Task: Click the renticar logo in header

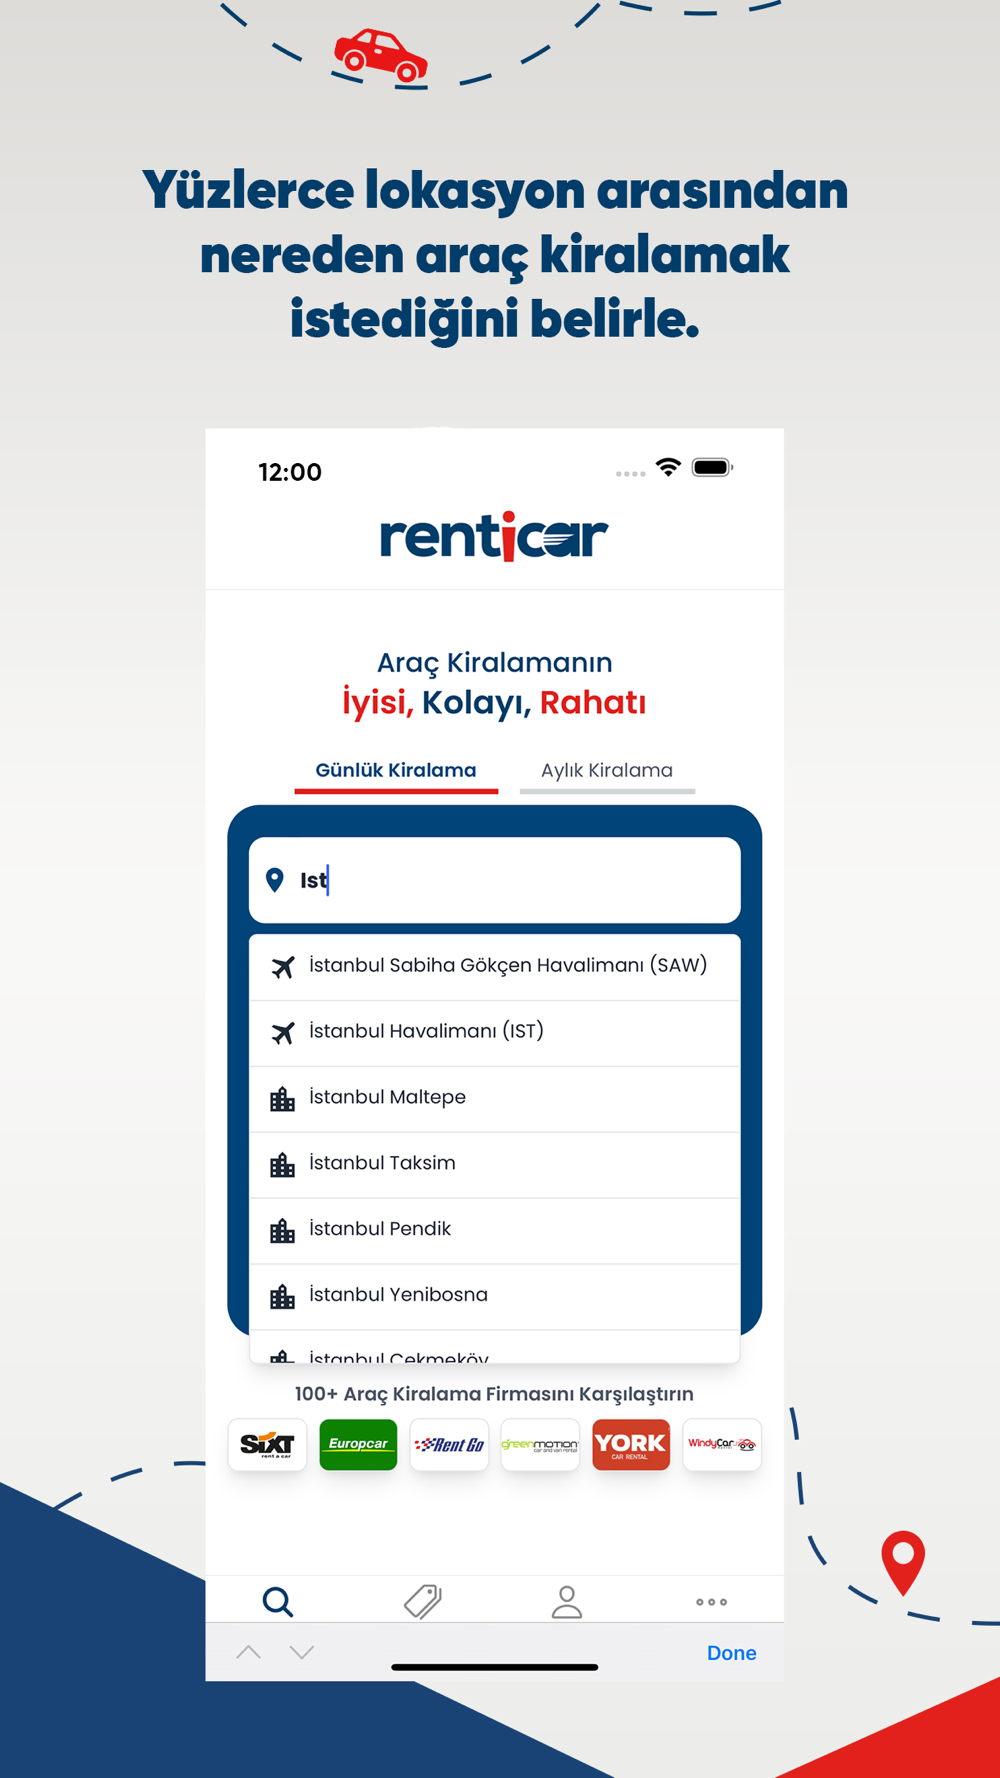Action: click(x=494, y=537)
